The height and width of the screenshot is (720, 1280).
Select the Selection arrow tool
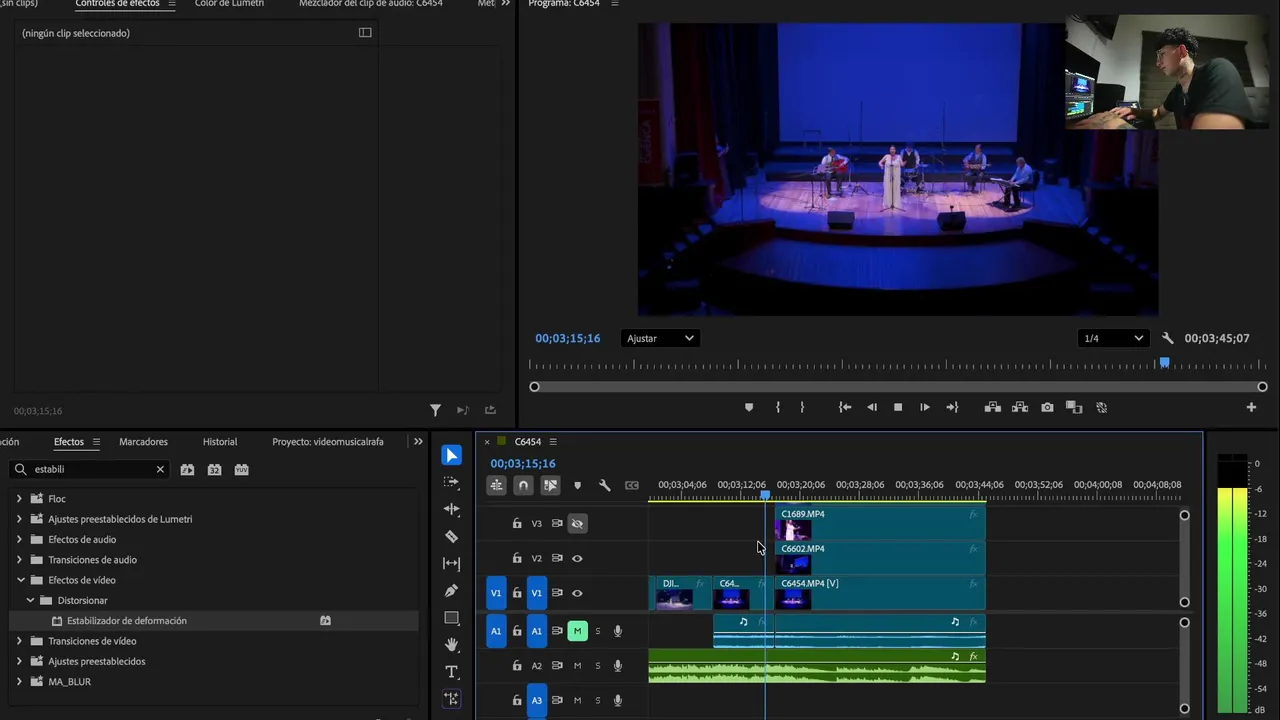point(452,456)
